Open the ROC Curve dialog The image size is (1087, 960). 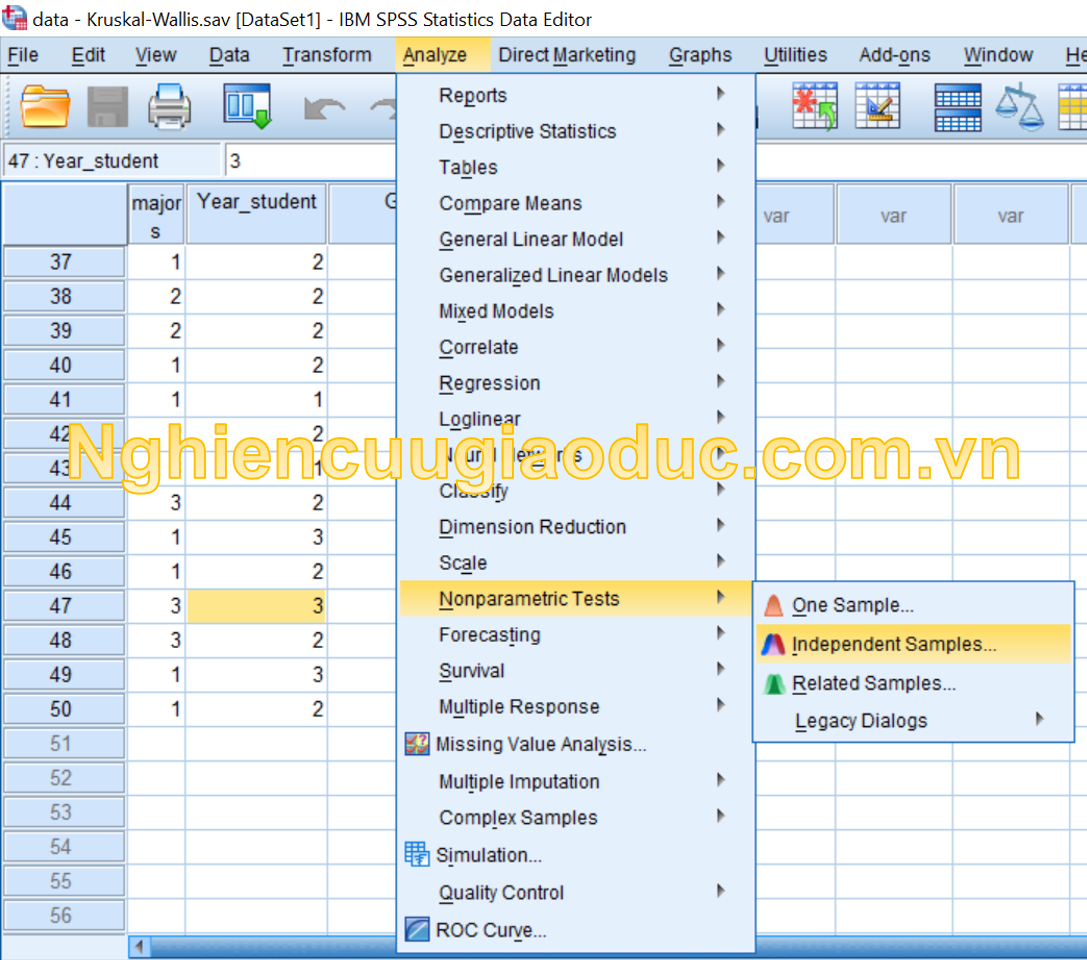pos(490,930)
